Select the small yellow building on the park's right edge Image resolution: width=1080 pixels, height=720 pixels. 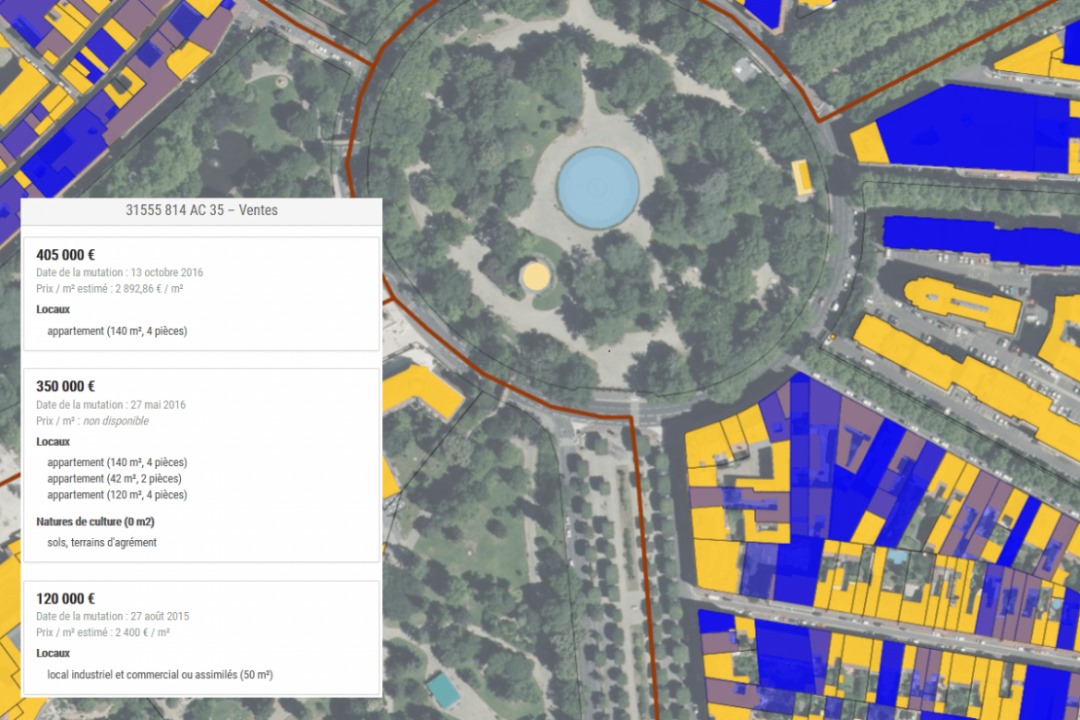pyautogui.click(x=802, y=177)
